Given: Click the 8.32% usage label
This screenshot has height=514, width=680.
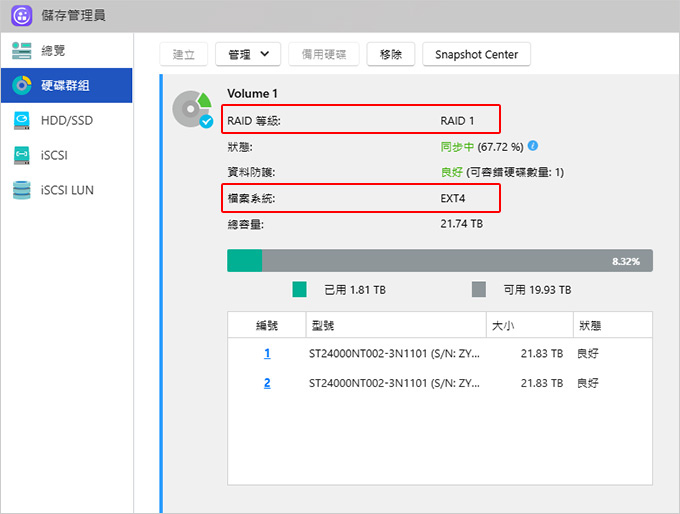Looking at the screenshot, I should pyautogui.click(x=626, y=261).
